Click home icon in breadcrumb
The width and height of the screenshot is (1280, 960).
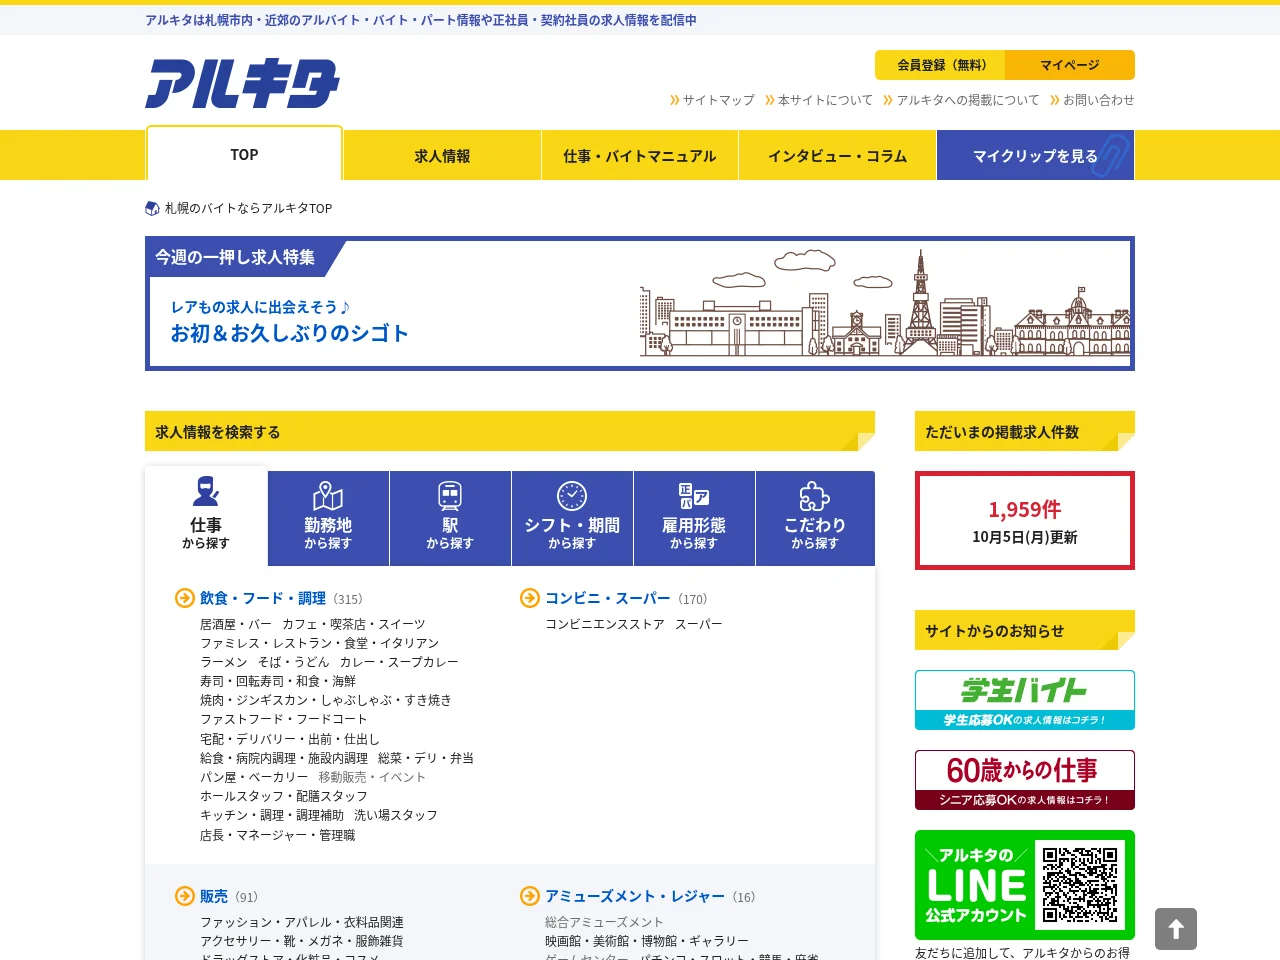click(152, 208)
